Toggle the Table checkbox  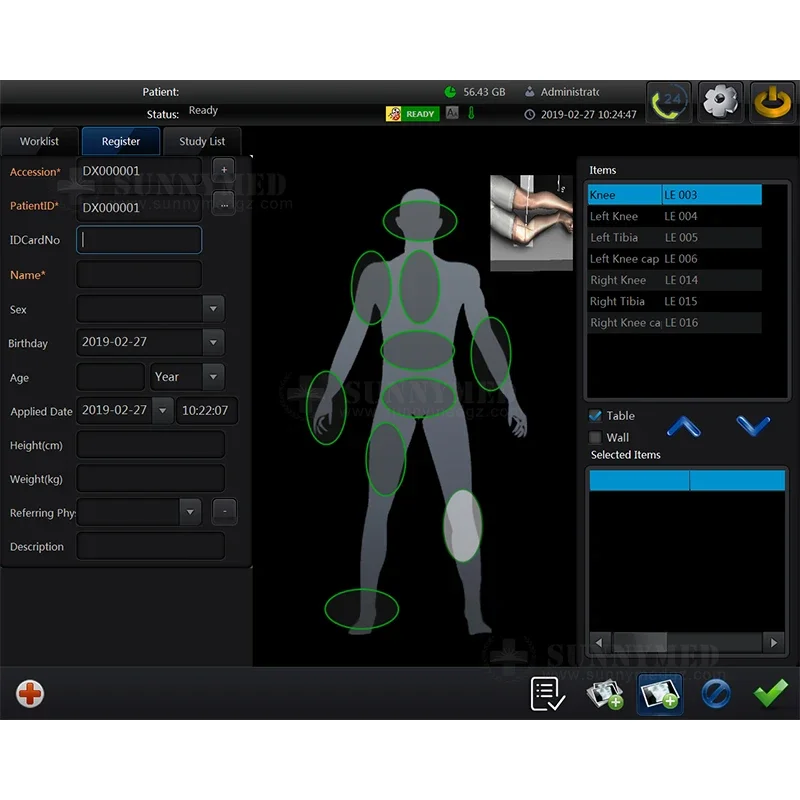pos(595,415)
